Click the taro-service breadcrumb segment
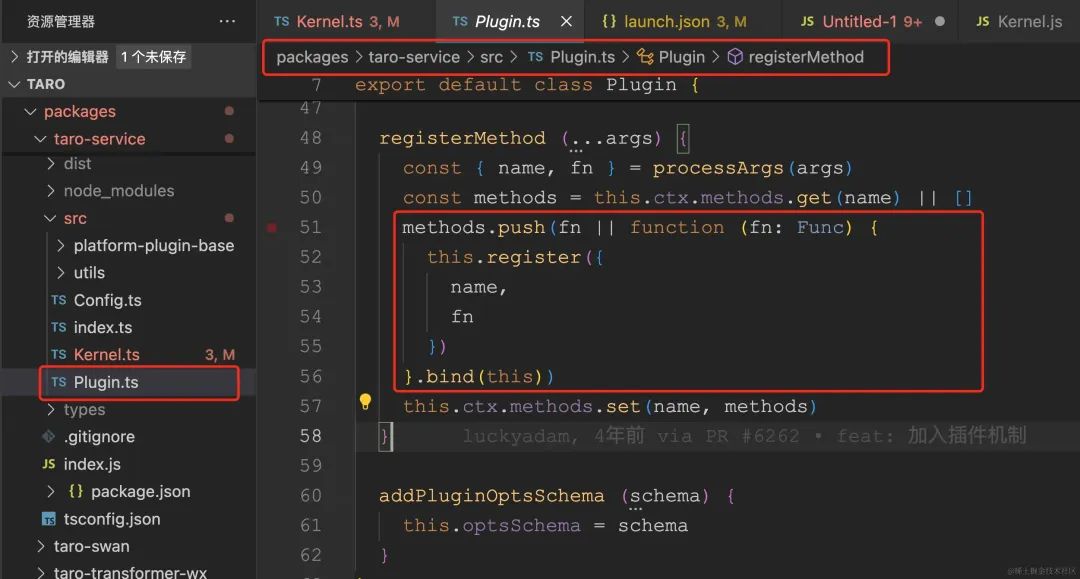This screenshot has width=1080, height=579. pos(414,57)
